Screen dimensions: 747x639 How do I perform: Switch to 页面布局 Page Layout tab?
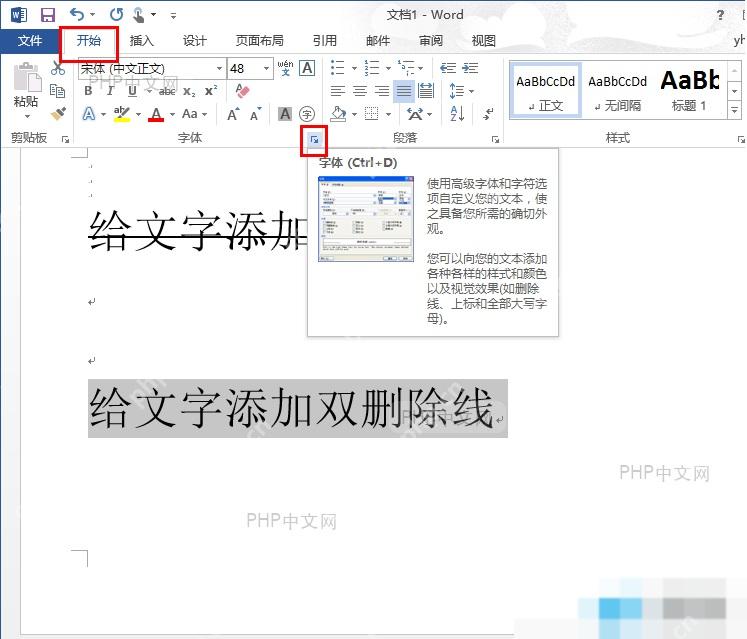click(x=260, y=41)
